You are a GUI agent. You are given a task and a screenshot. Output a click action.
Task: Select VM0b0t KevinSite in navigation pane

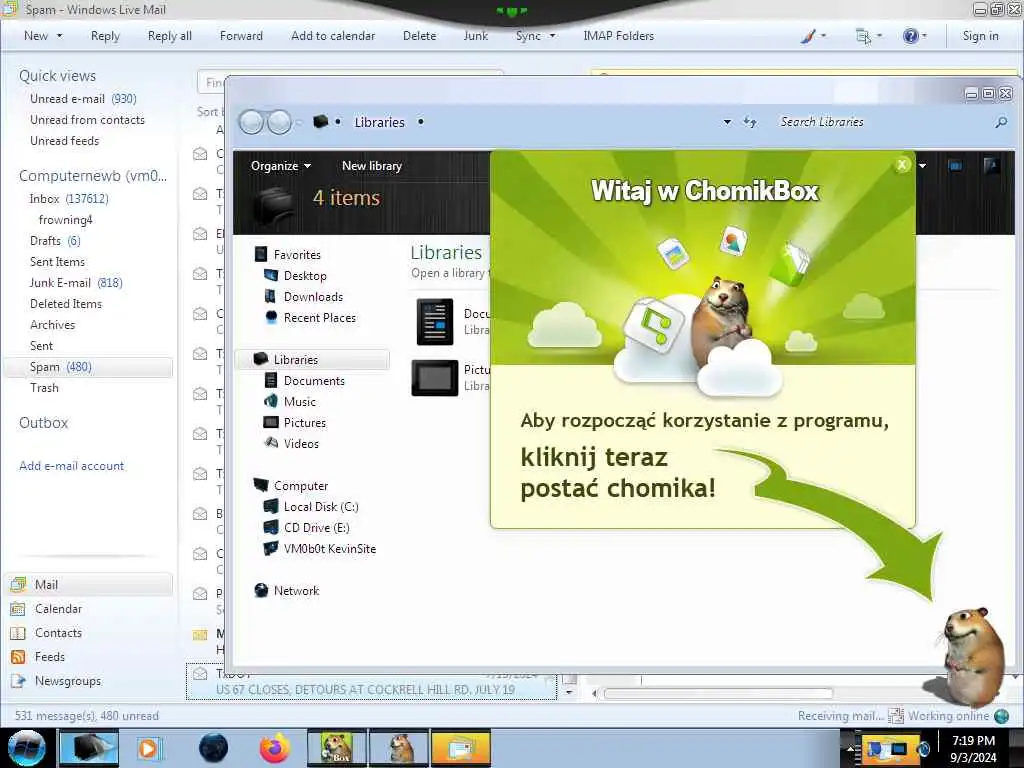click(320, 549)
